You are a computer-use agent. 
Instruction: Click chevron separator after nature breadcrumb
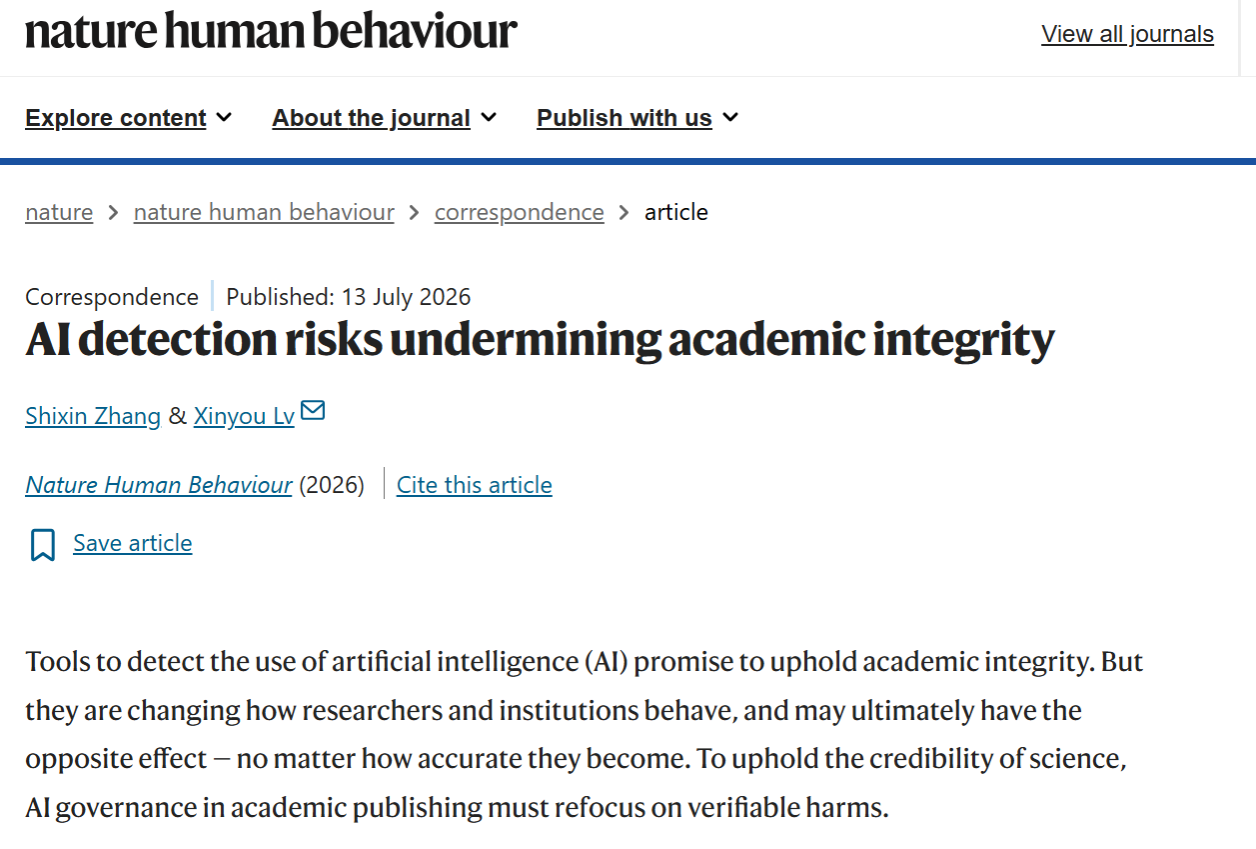[x=113, y=213]
